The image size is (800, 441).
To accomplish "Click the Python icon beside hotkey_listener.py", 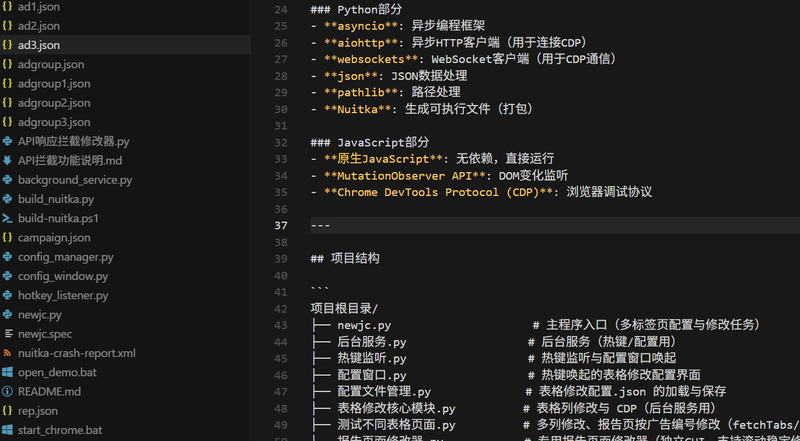I will (7, 296).
